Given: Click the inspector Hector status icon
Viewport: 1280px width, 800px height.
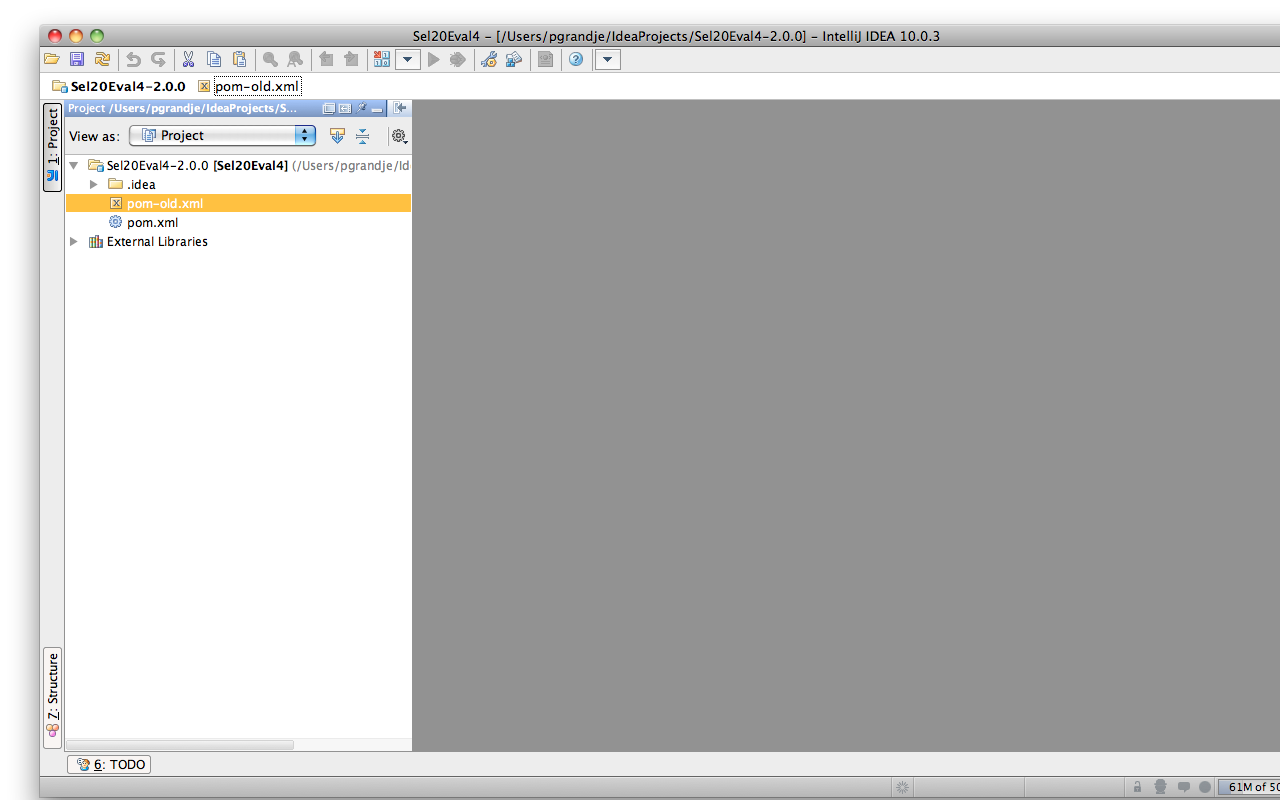Looking at the screenshot, I should click(1161, 787).
